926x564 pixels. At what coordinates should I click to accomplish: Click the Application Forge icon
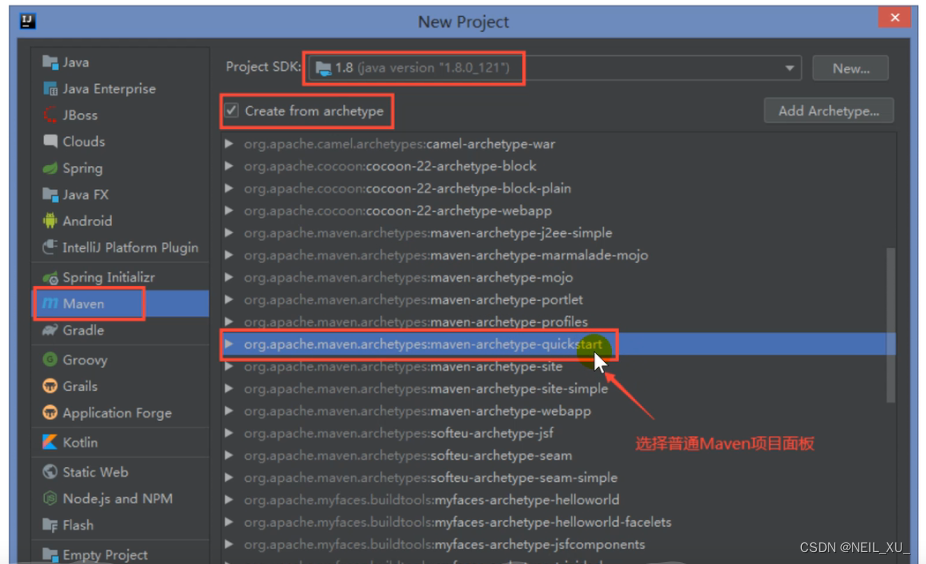click(50, 412)
